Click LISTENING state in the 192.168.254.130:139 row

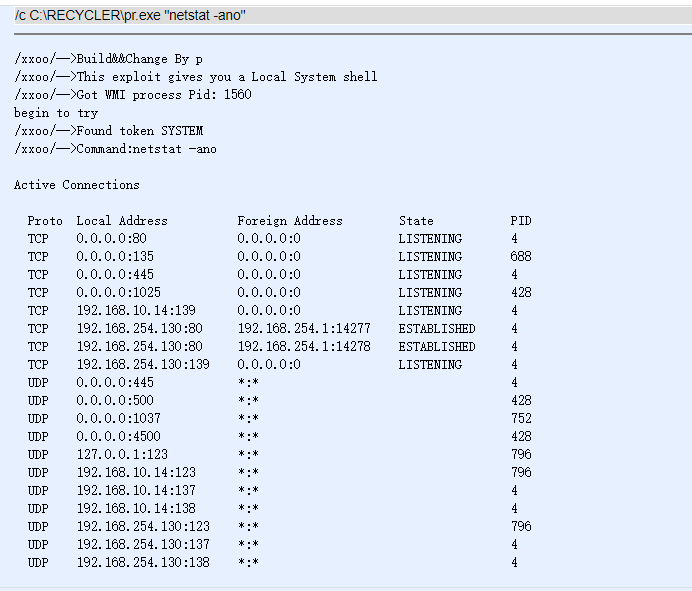(x=430, y=365)
